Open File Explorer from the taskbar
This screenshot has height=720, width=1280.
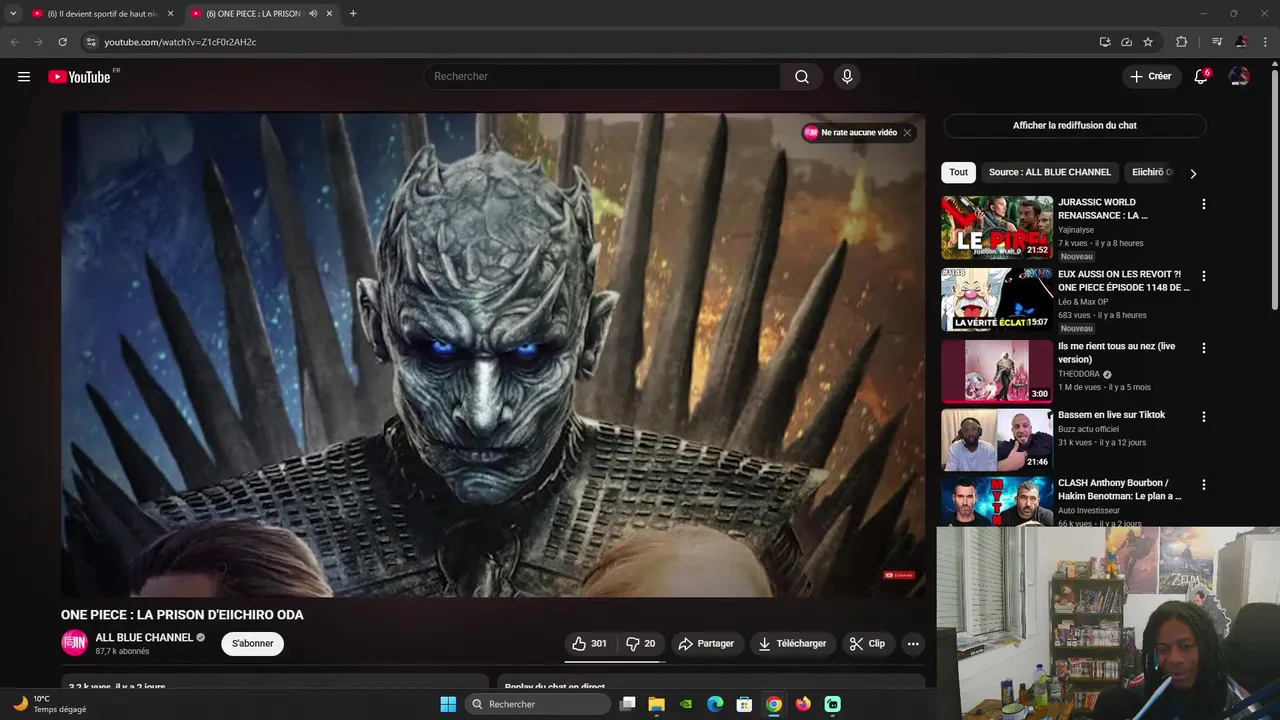click(657, 704)
